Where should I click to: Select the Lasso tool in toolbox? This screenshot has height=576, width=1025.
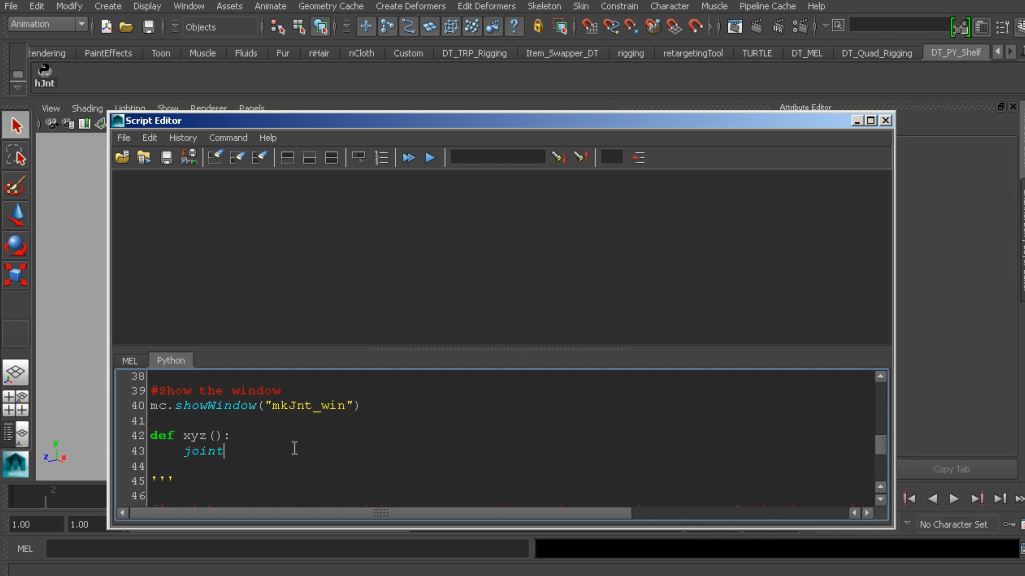(x=16, y=156)
